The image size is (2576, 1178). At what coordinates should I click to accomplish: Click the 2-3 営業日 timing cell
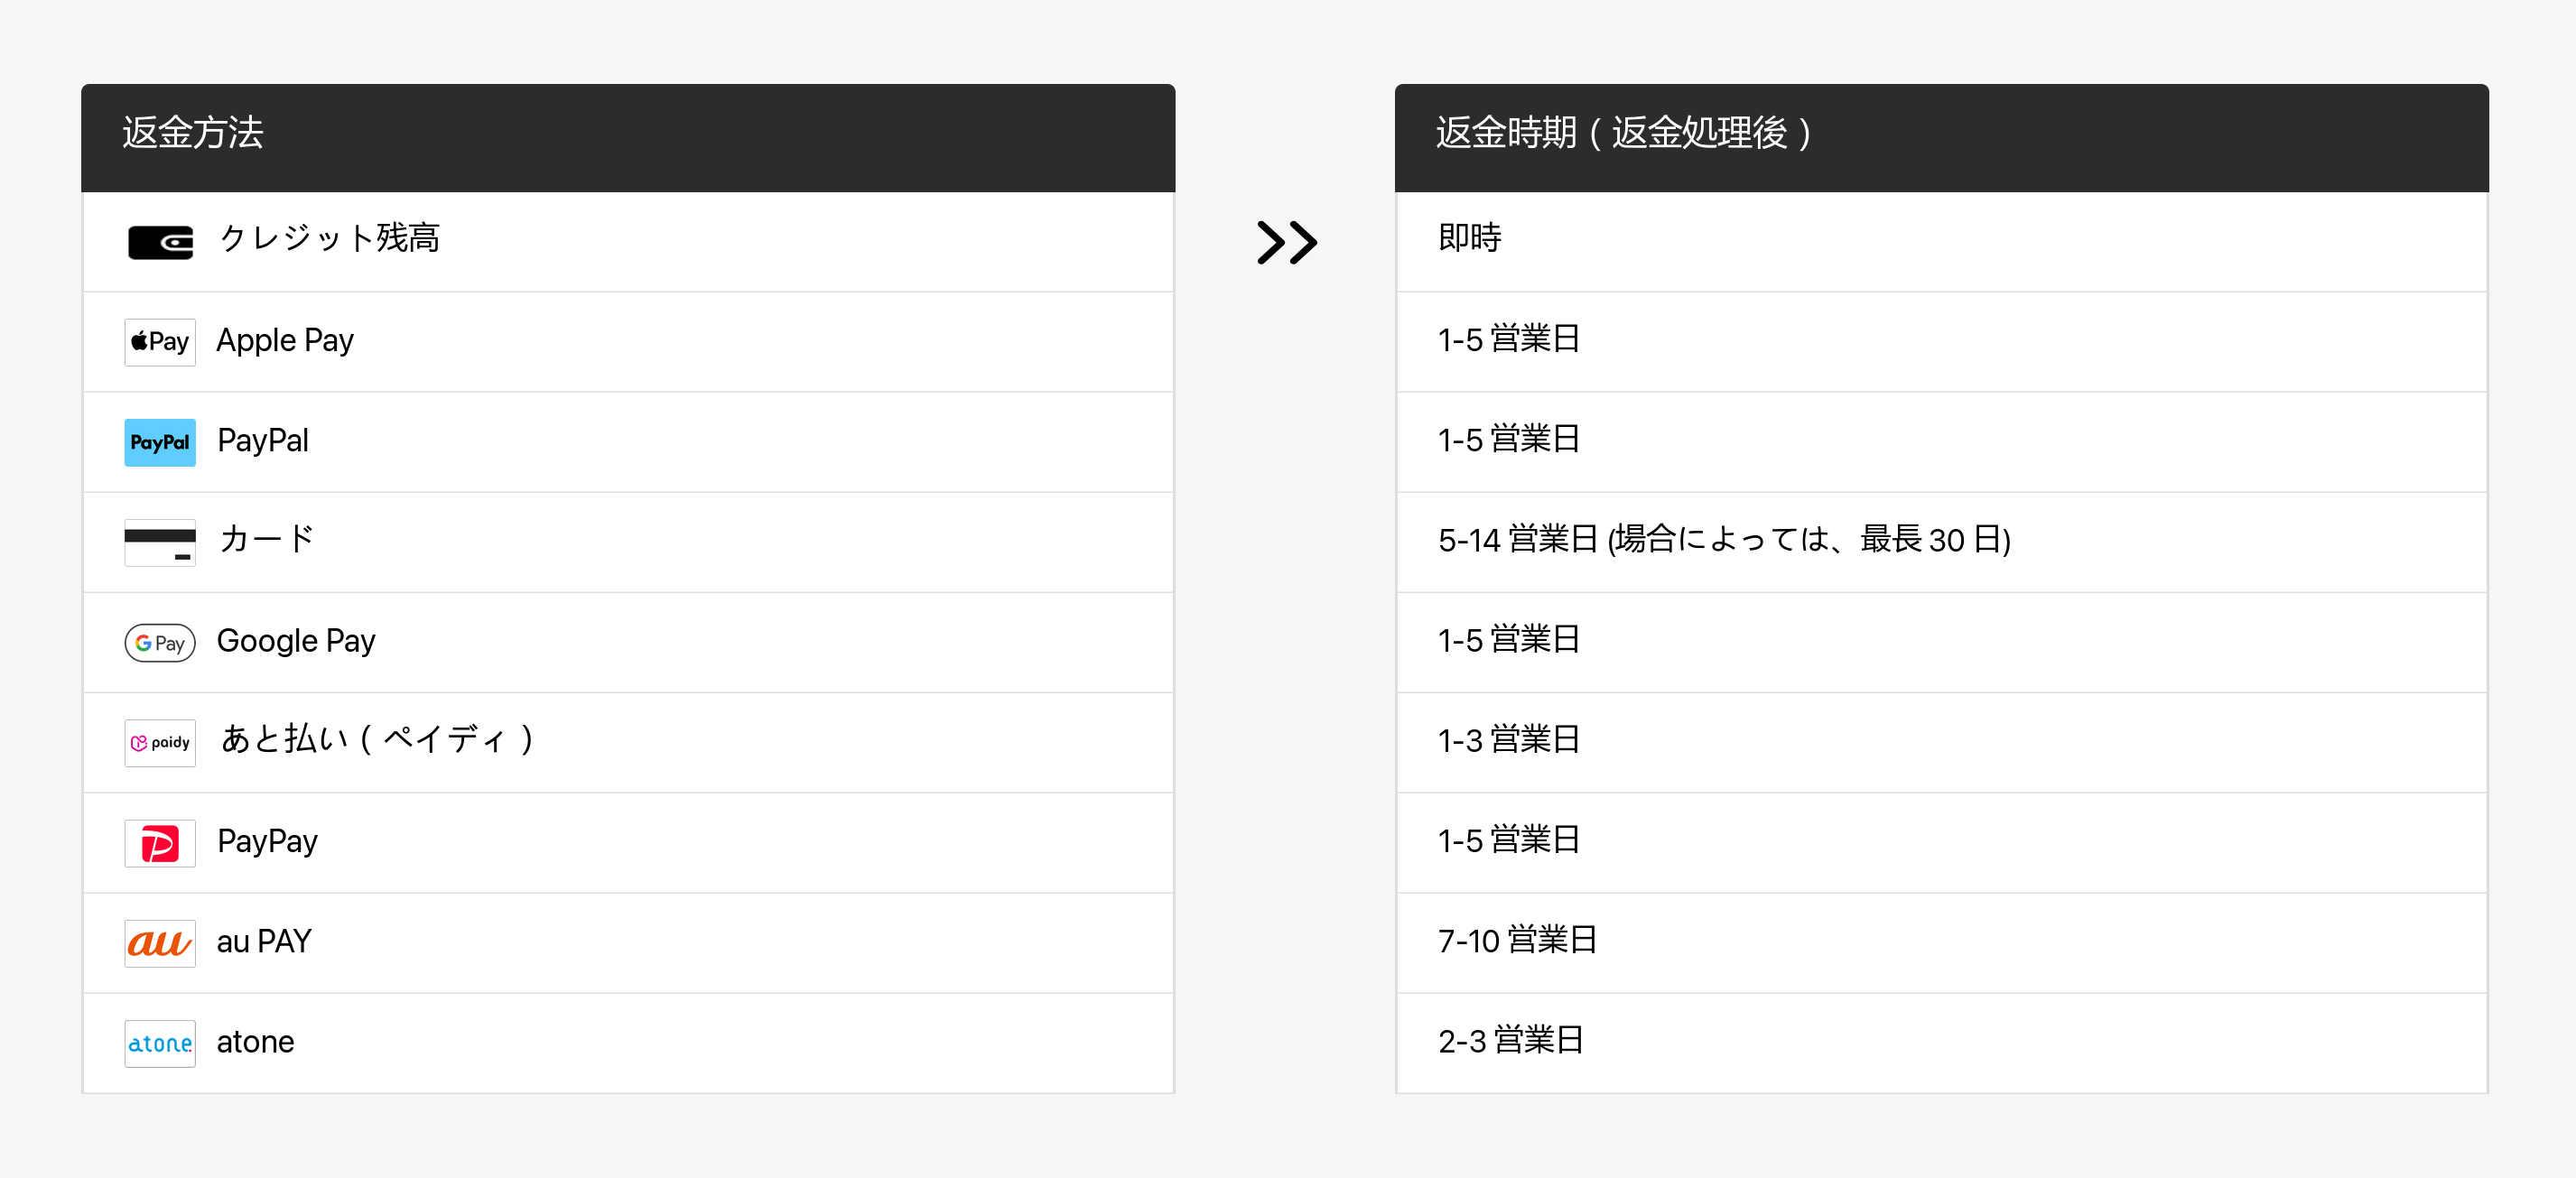coord(1510,1041)
